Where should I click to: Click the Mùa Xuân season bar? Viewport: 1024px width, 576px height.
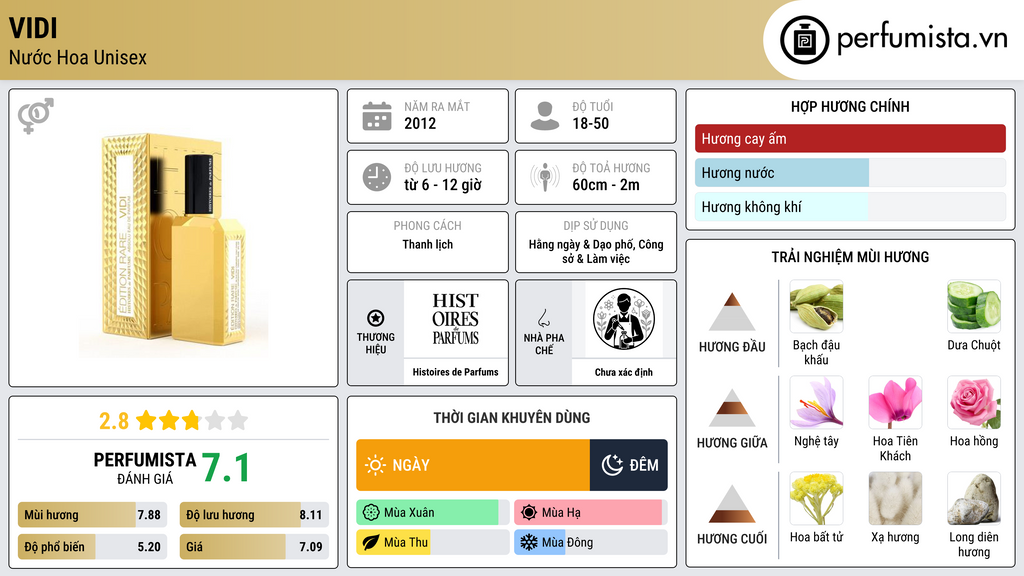[x=433, y=513]
